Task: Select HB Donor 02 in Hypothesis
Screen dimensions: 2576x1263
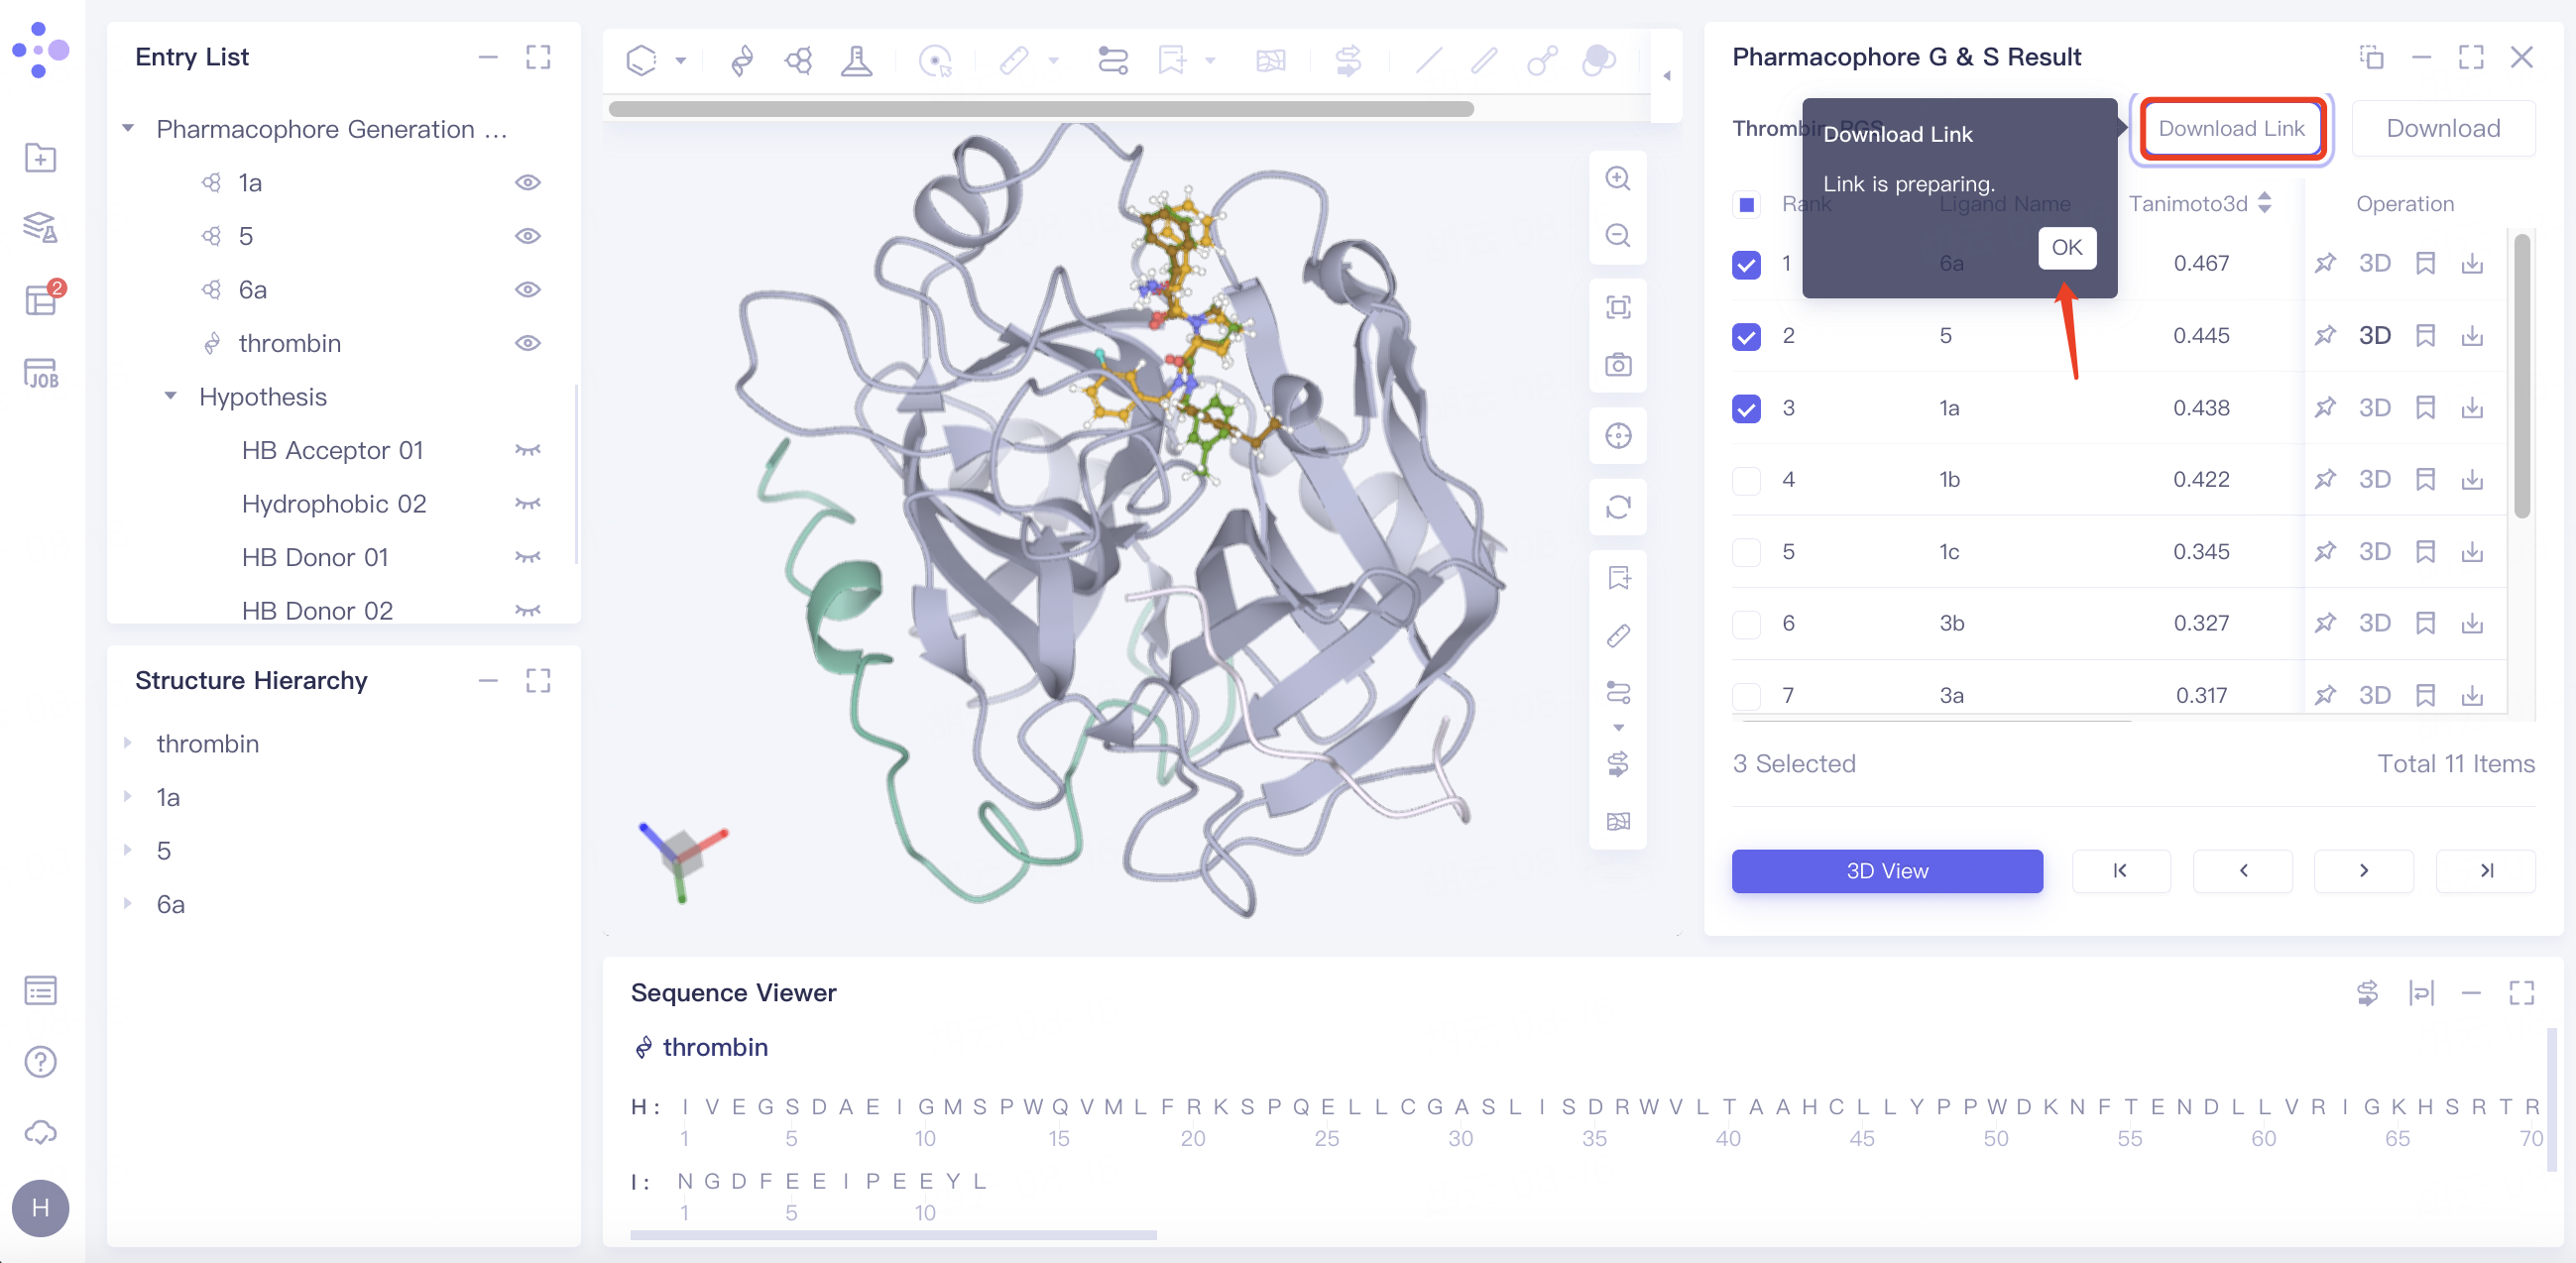Action: click(x=316, y=610)
